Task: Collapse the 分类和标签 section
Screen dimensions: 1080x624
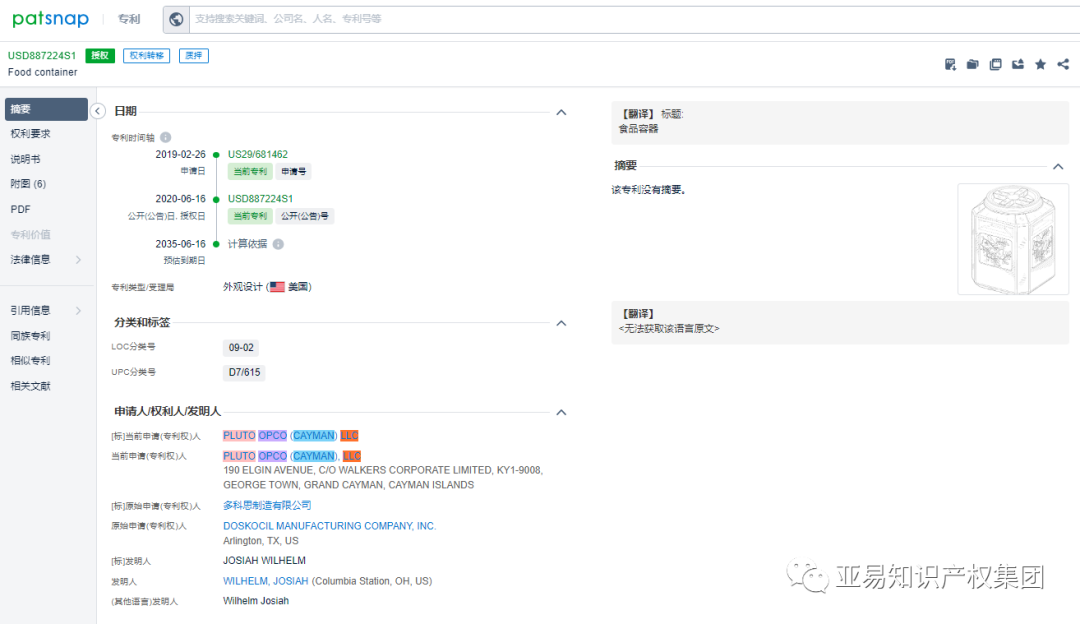Action: pyautogui.click(x=561, y=323)
